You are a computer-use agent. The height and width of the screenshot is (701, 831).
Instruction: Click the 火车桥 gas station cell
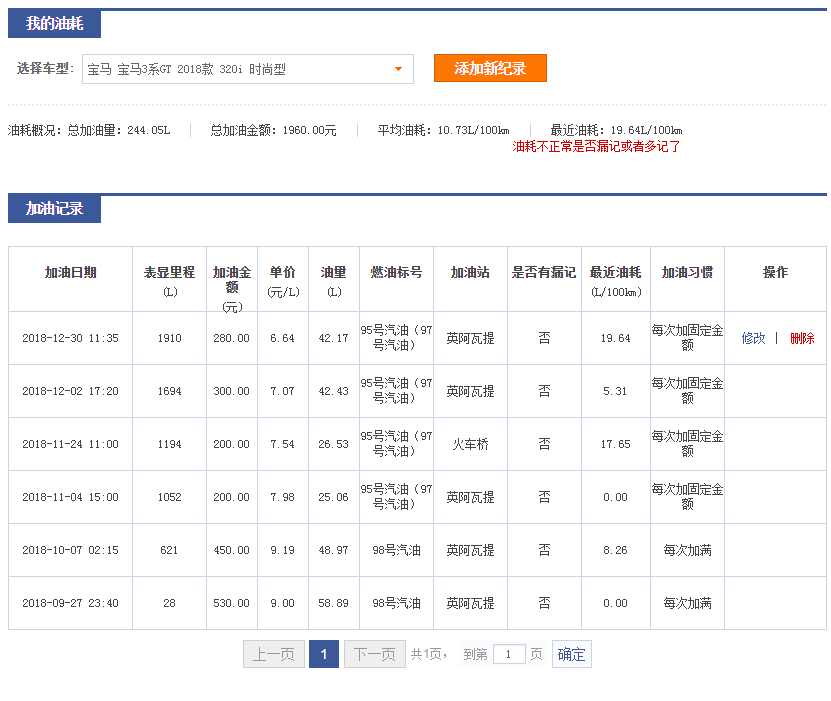pos(470,444)
